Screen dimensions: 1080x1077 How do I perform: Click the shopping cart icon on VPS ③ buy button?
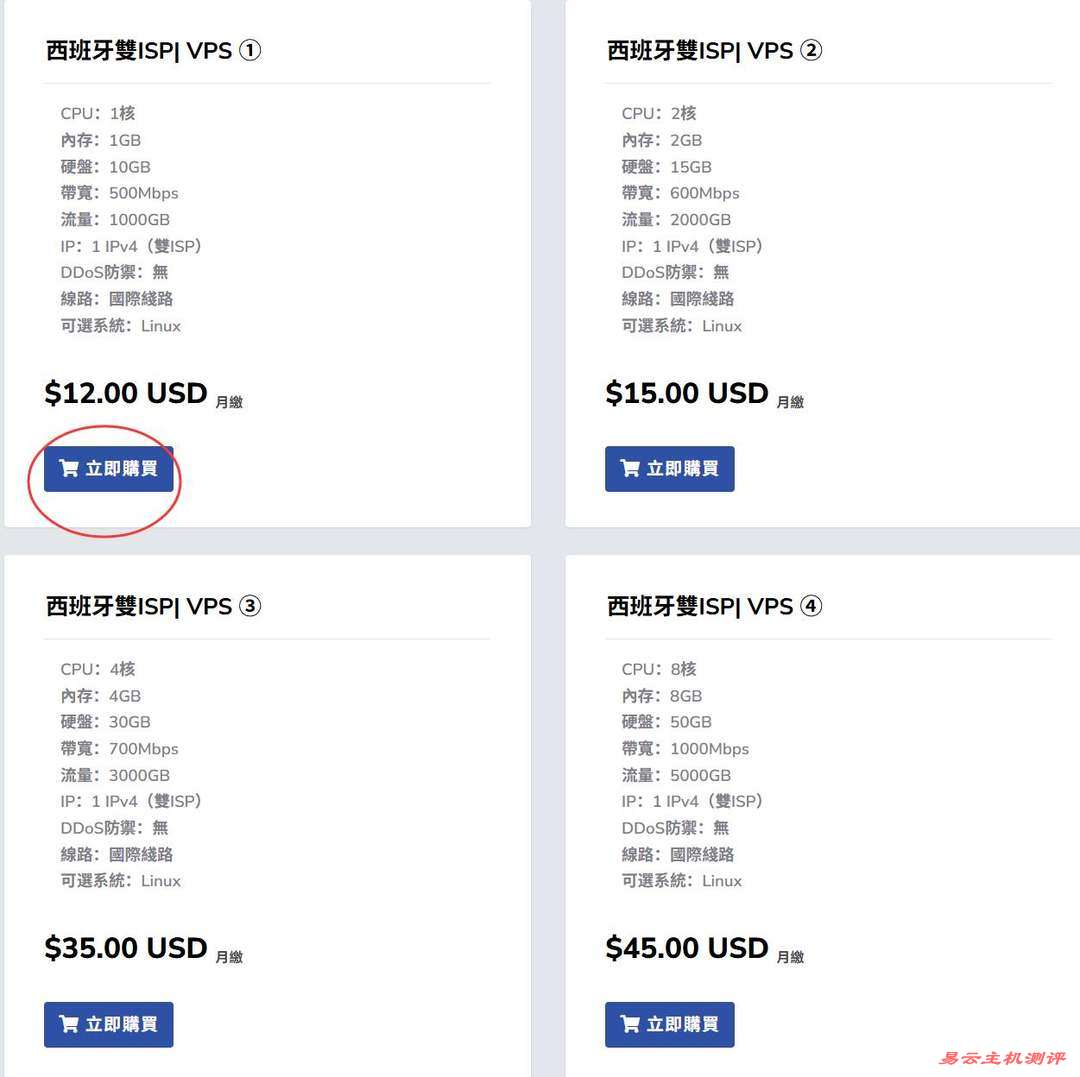[x=69, y=1024]
